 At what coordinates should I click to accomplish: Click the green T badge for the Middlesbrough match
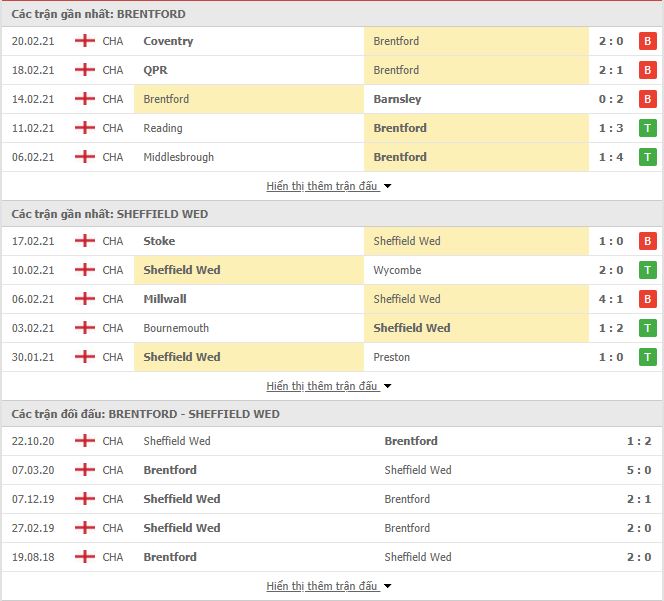(x=647, y=157)
